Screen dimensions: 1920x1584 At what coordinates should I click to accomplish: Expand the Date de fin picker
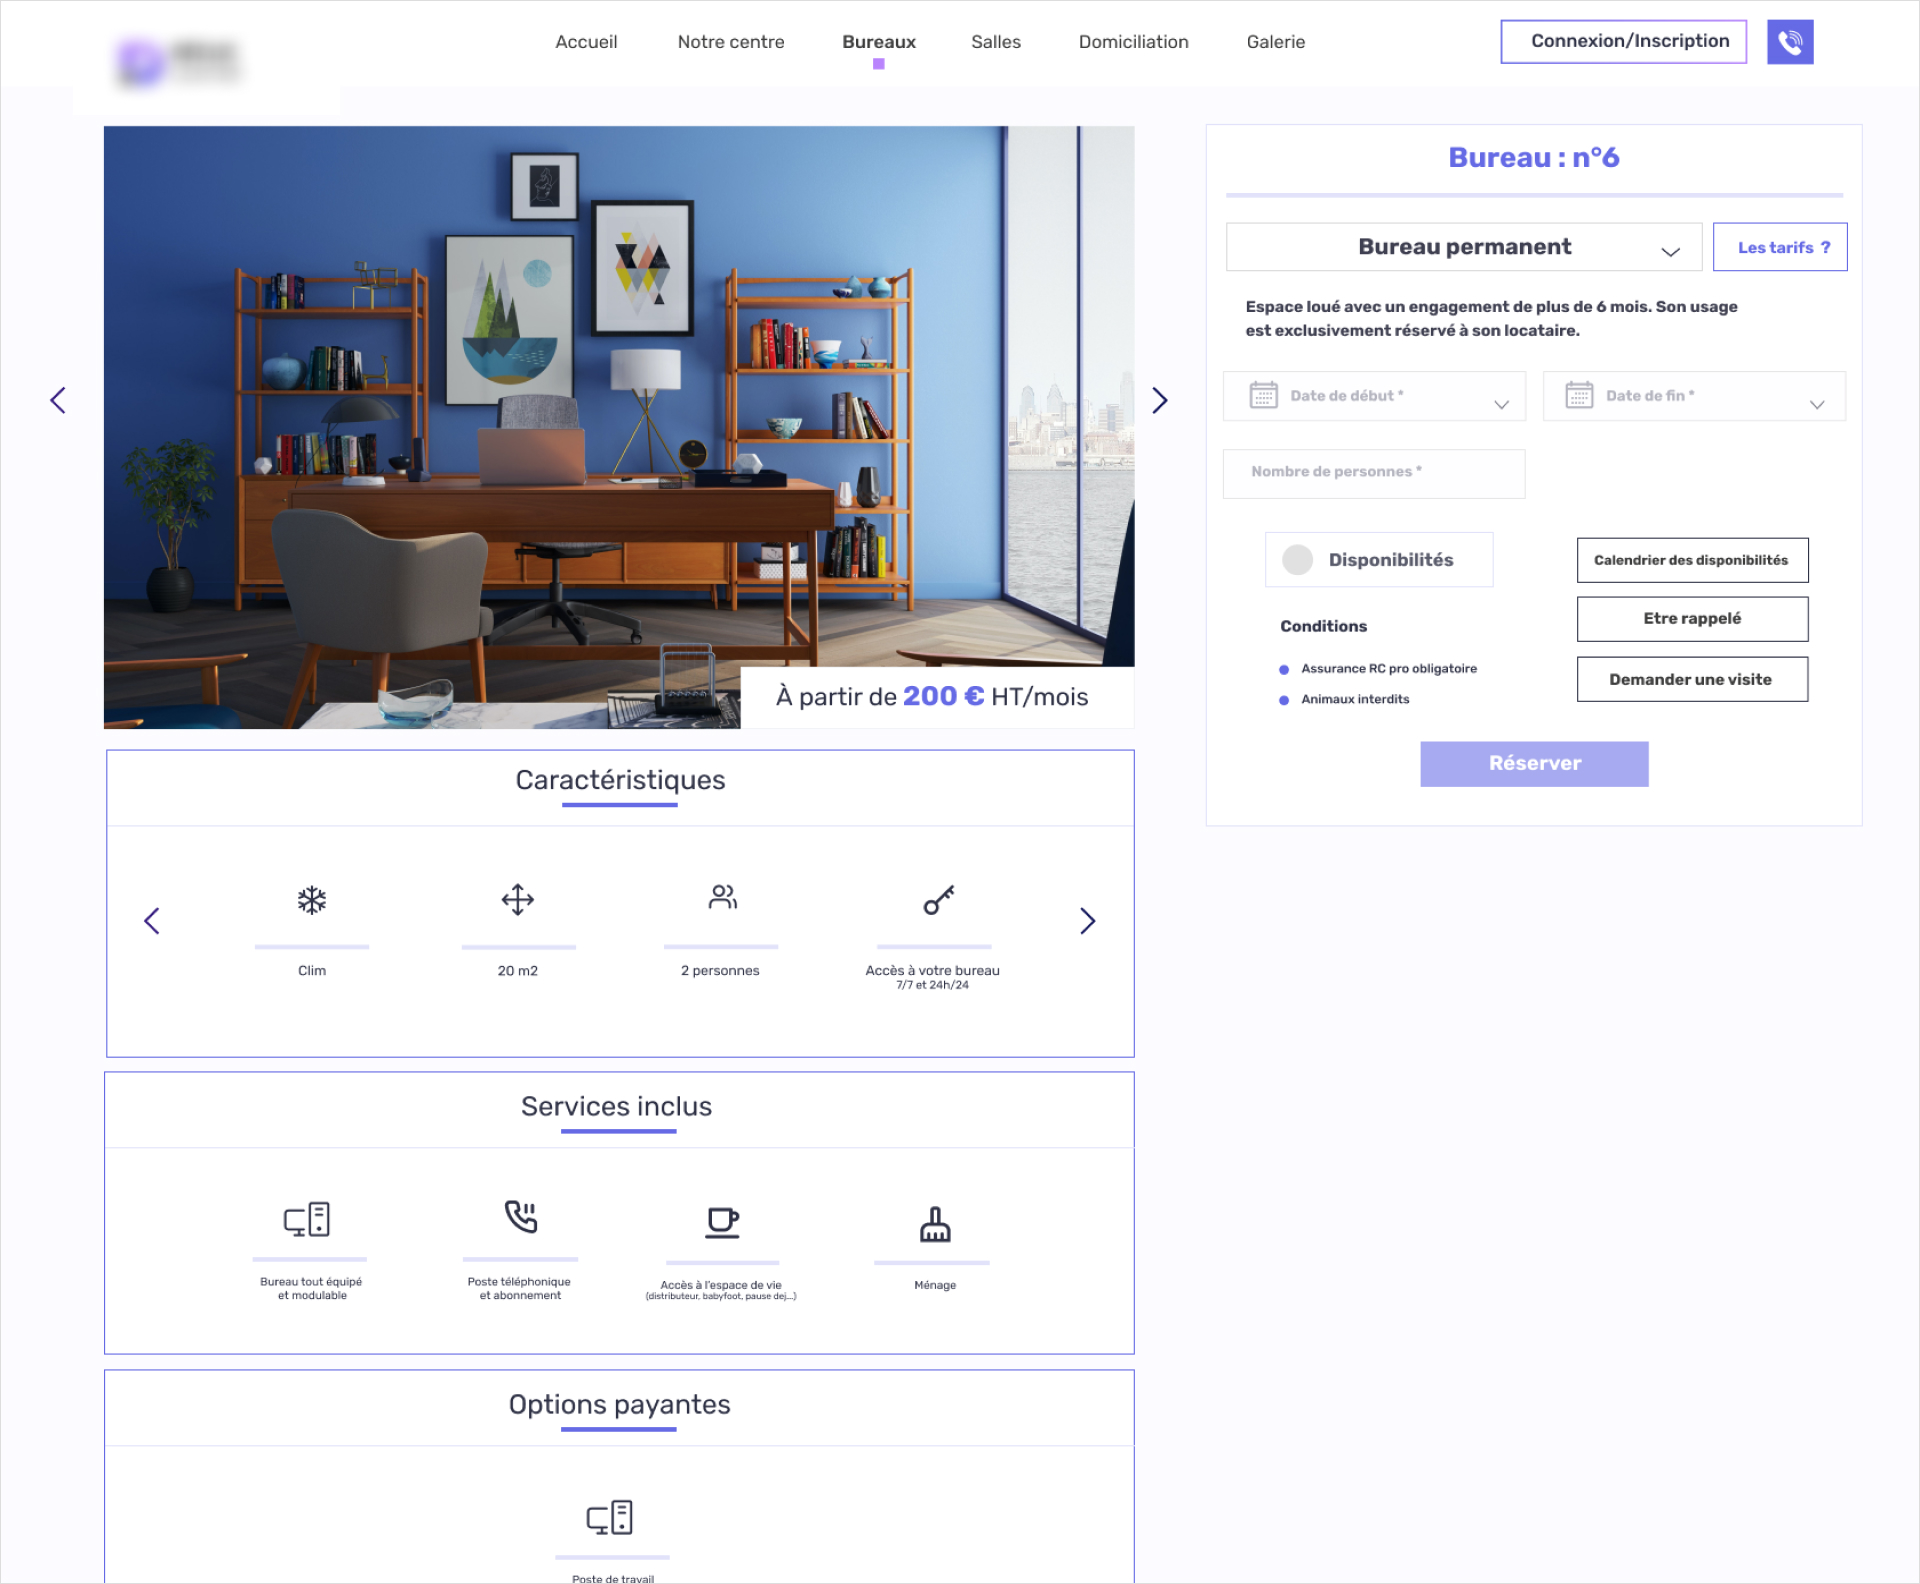[1817, 404]
